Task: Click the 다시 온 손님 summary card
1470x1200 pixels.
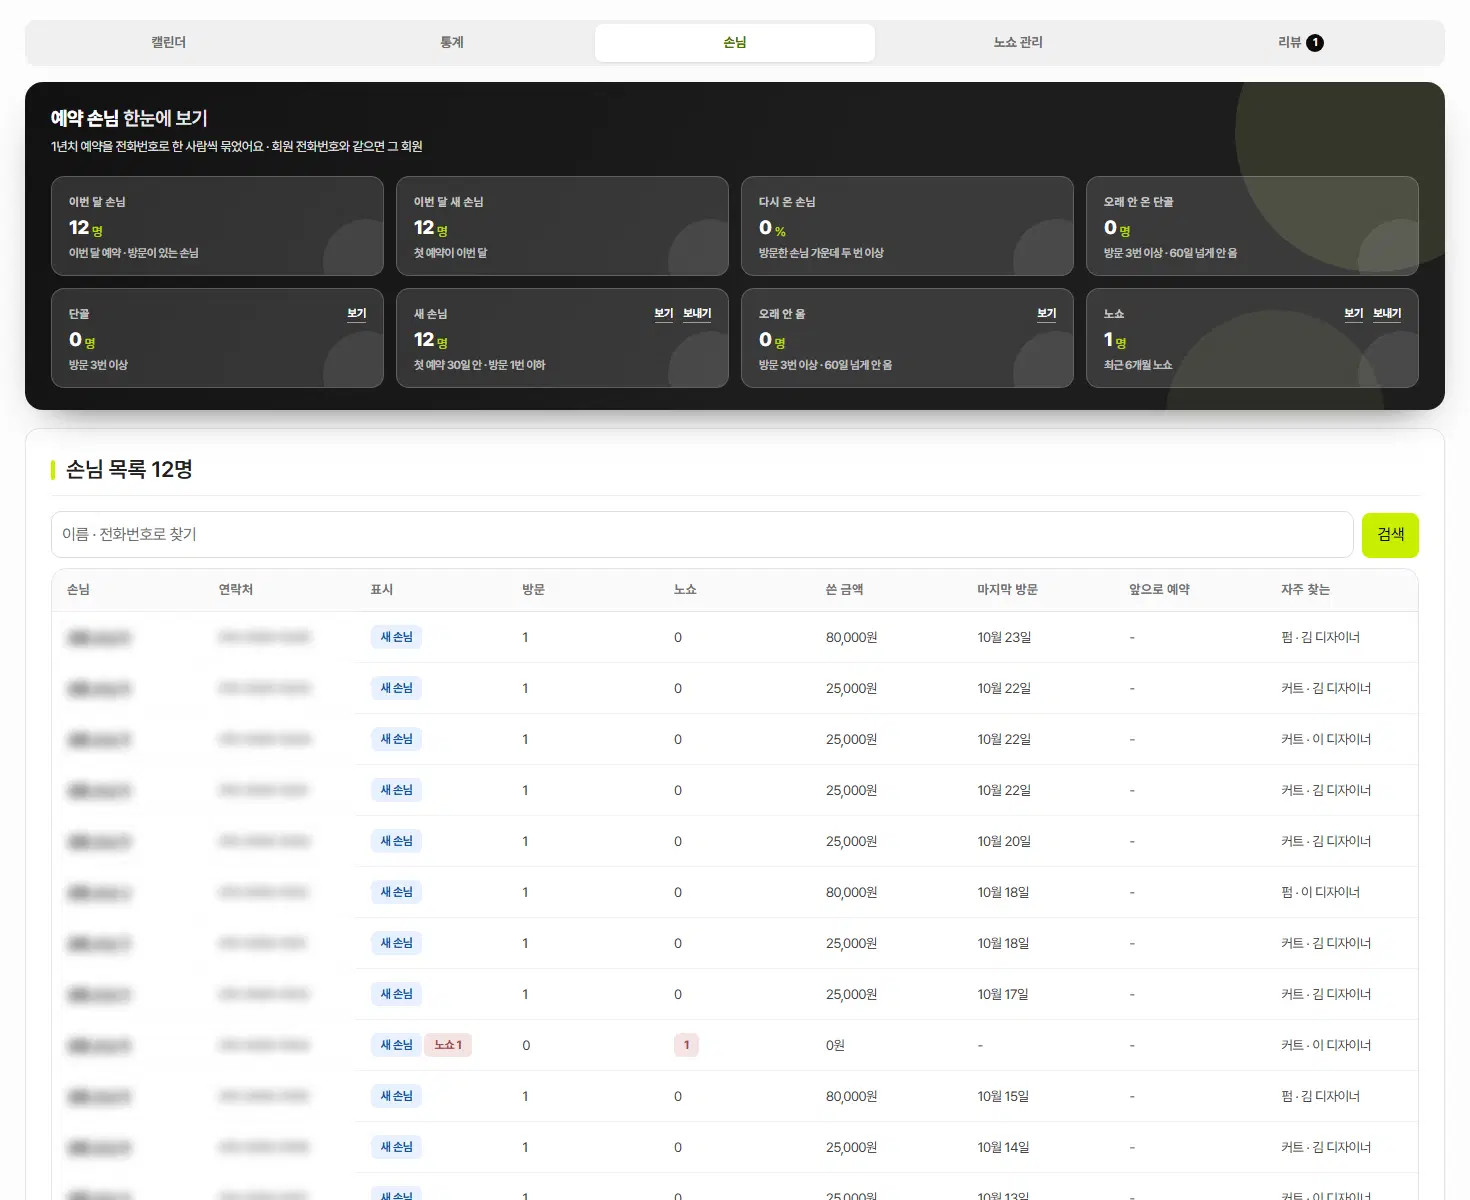Action: pyautogui.click(x=907, y=226)
